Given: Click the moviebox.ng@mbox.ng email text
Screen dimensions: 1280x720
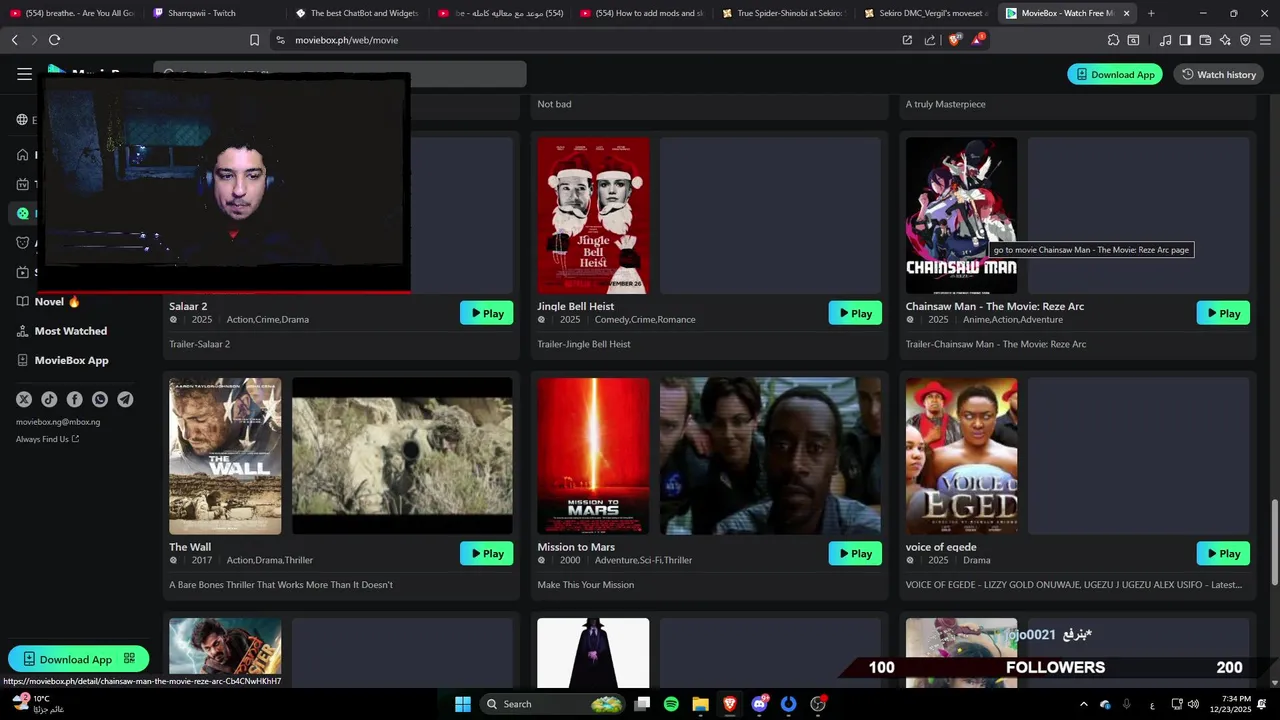Looking at the screenshot, I should click(x=58, y=422).
